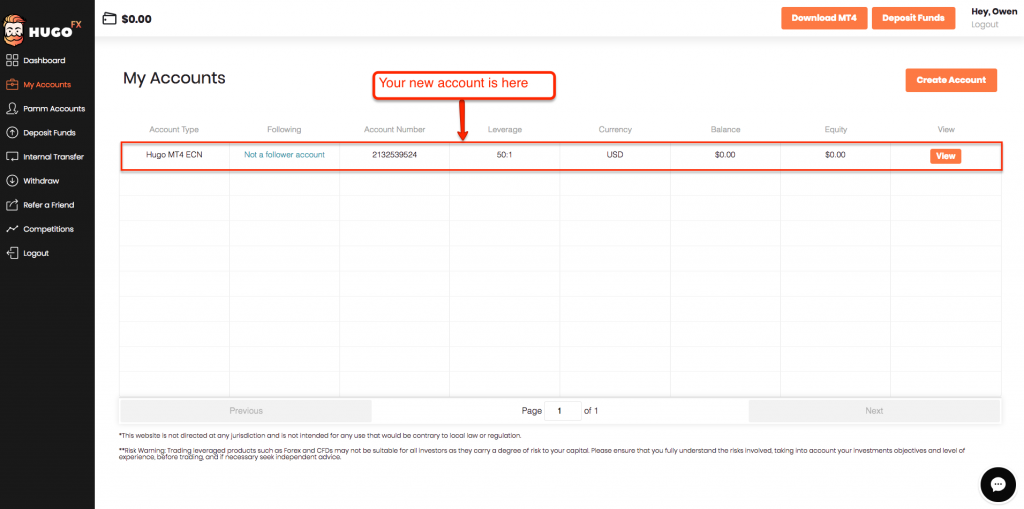The image size is (1024, 509).
Task: Click the Internal Transfer icon
Action: pyautogui.click(x=12, y=157)
